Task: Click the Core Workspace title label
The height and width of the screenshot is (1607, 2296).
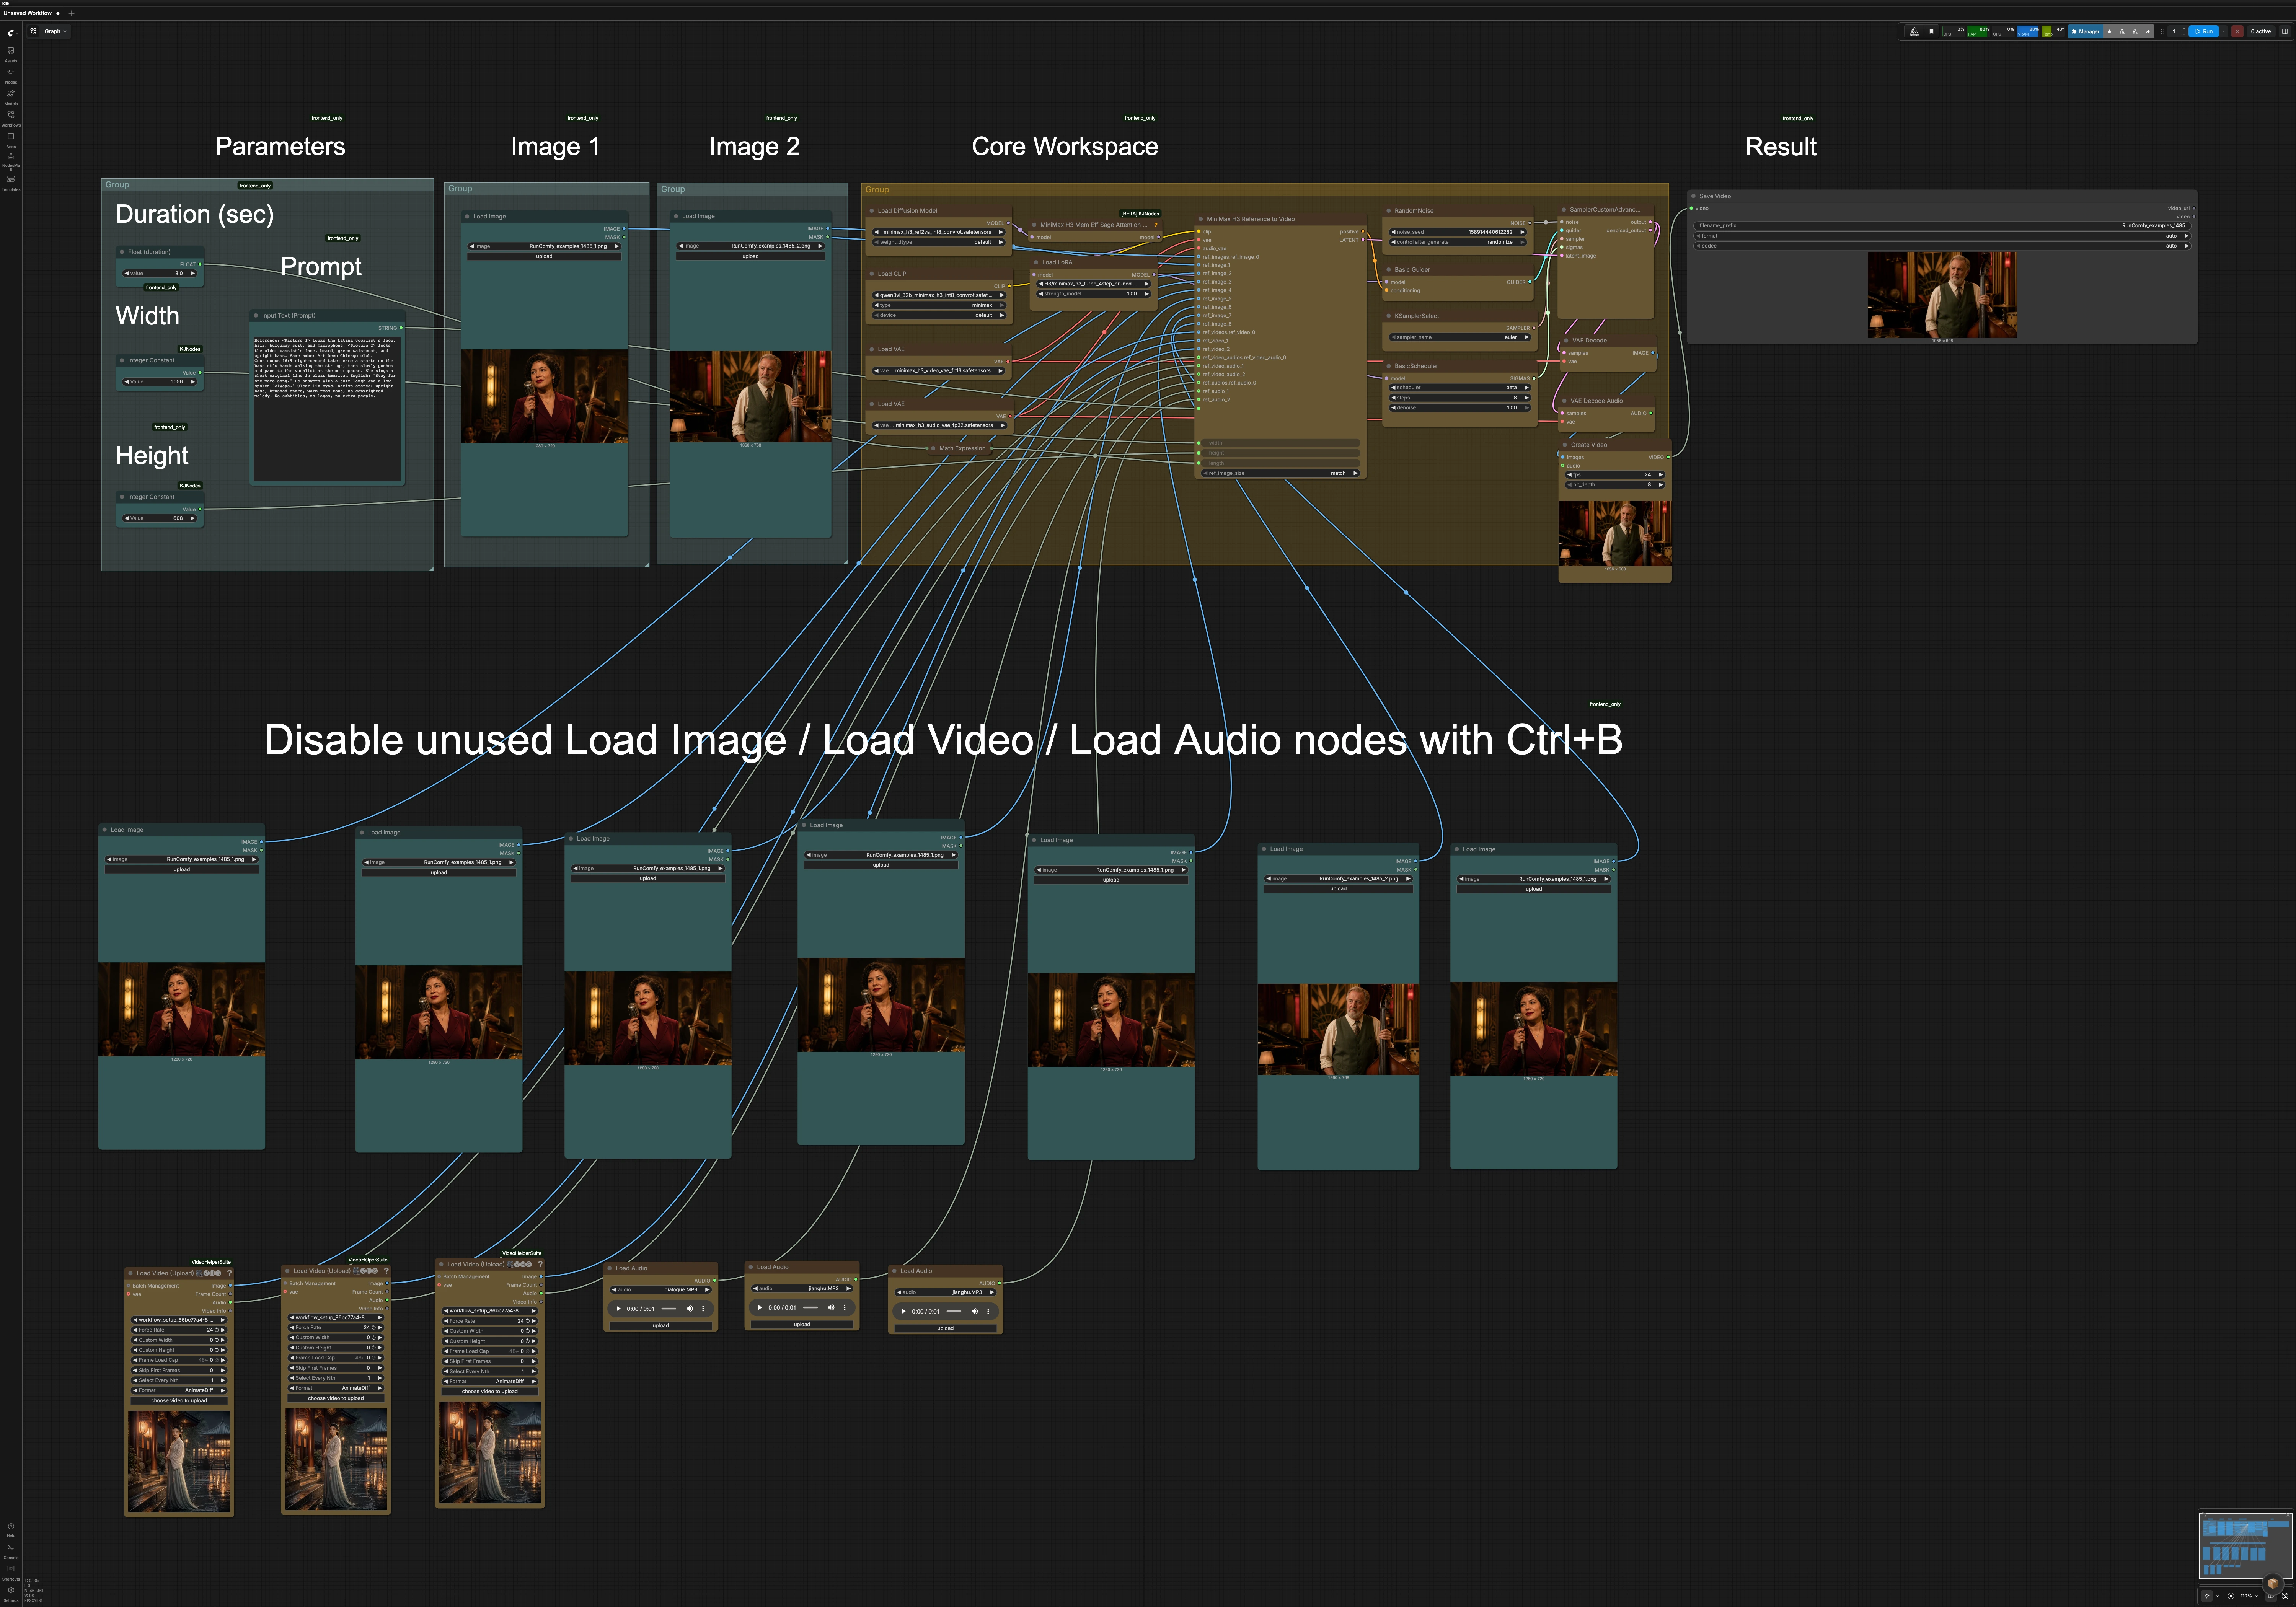Action: (x=1065, y=147)
